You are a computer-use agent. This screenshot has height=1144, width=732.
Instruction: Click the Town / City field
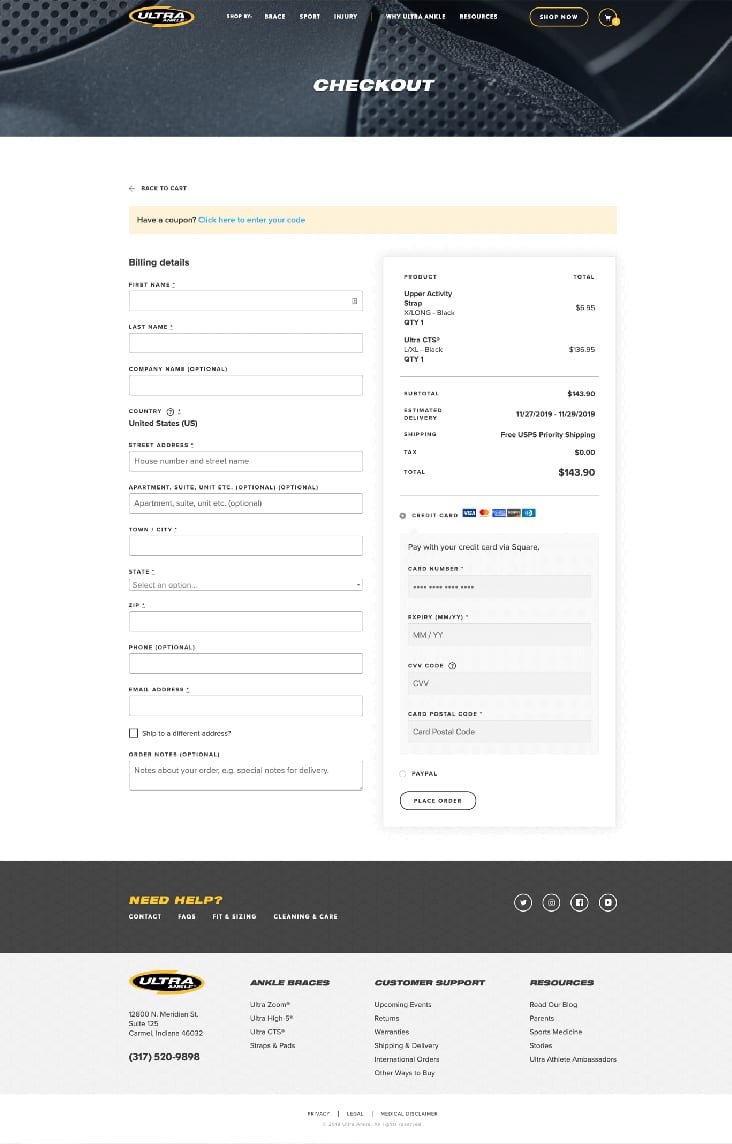[246, 545]
